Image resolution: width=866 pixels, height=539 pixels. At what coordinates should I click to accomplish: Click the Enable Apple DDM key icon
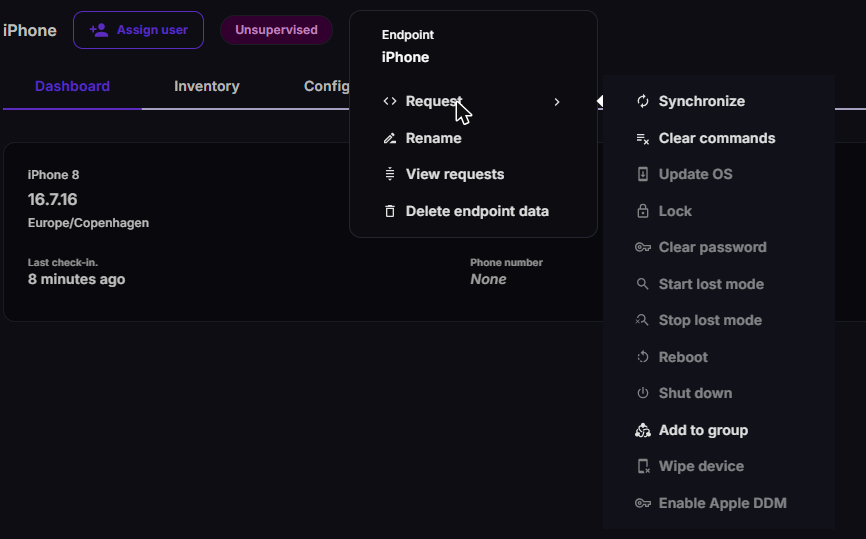pos(642,503)
